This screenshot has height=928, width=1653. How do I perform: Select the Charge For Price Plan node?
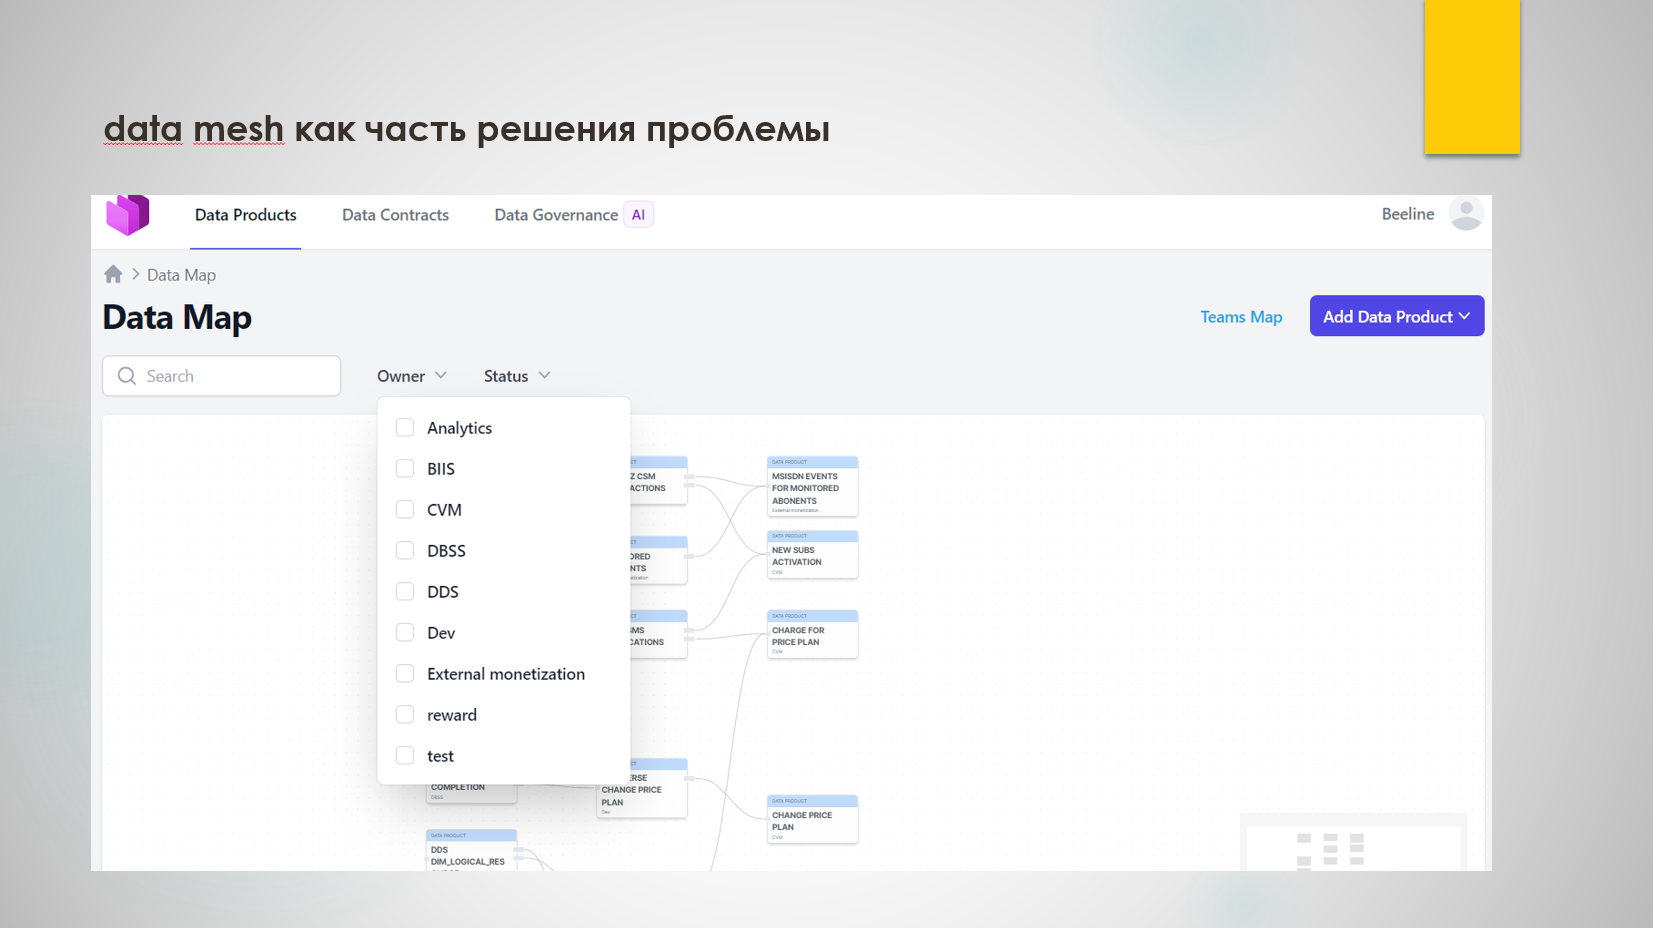pos(812,636)
